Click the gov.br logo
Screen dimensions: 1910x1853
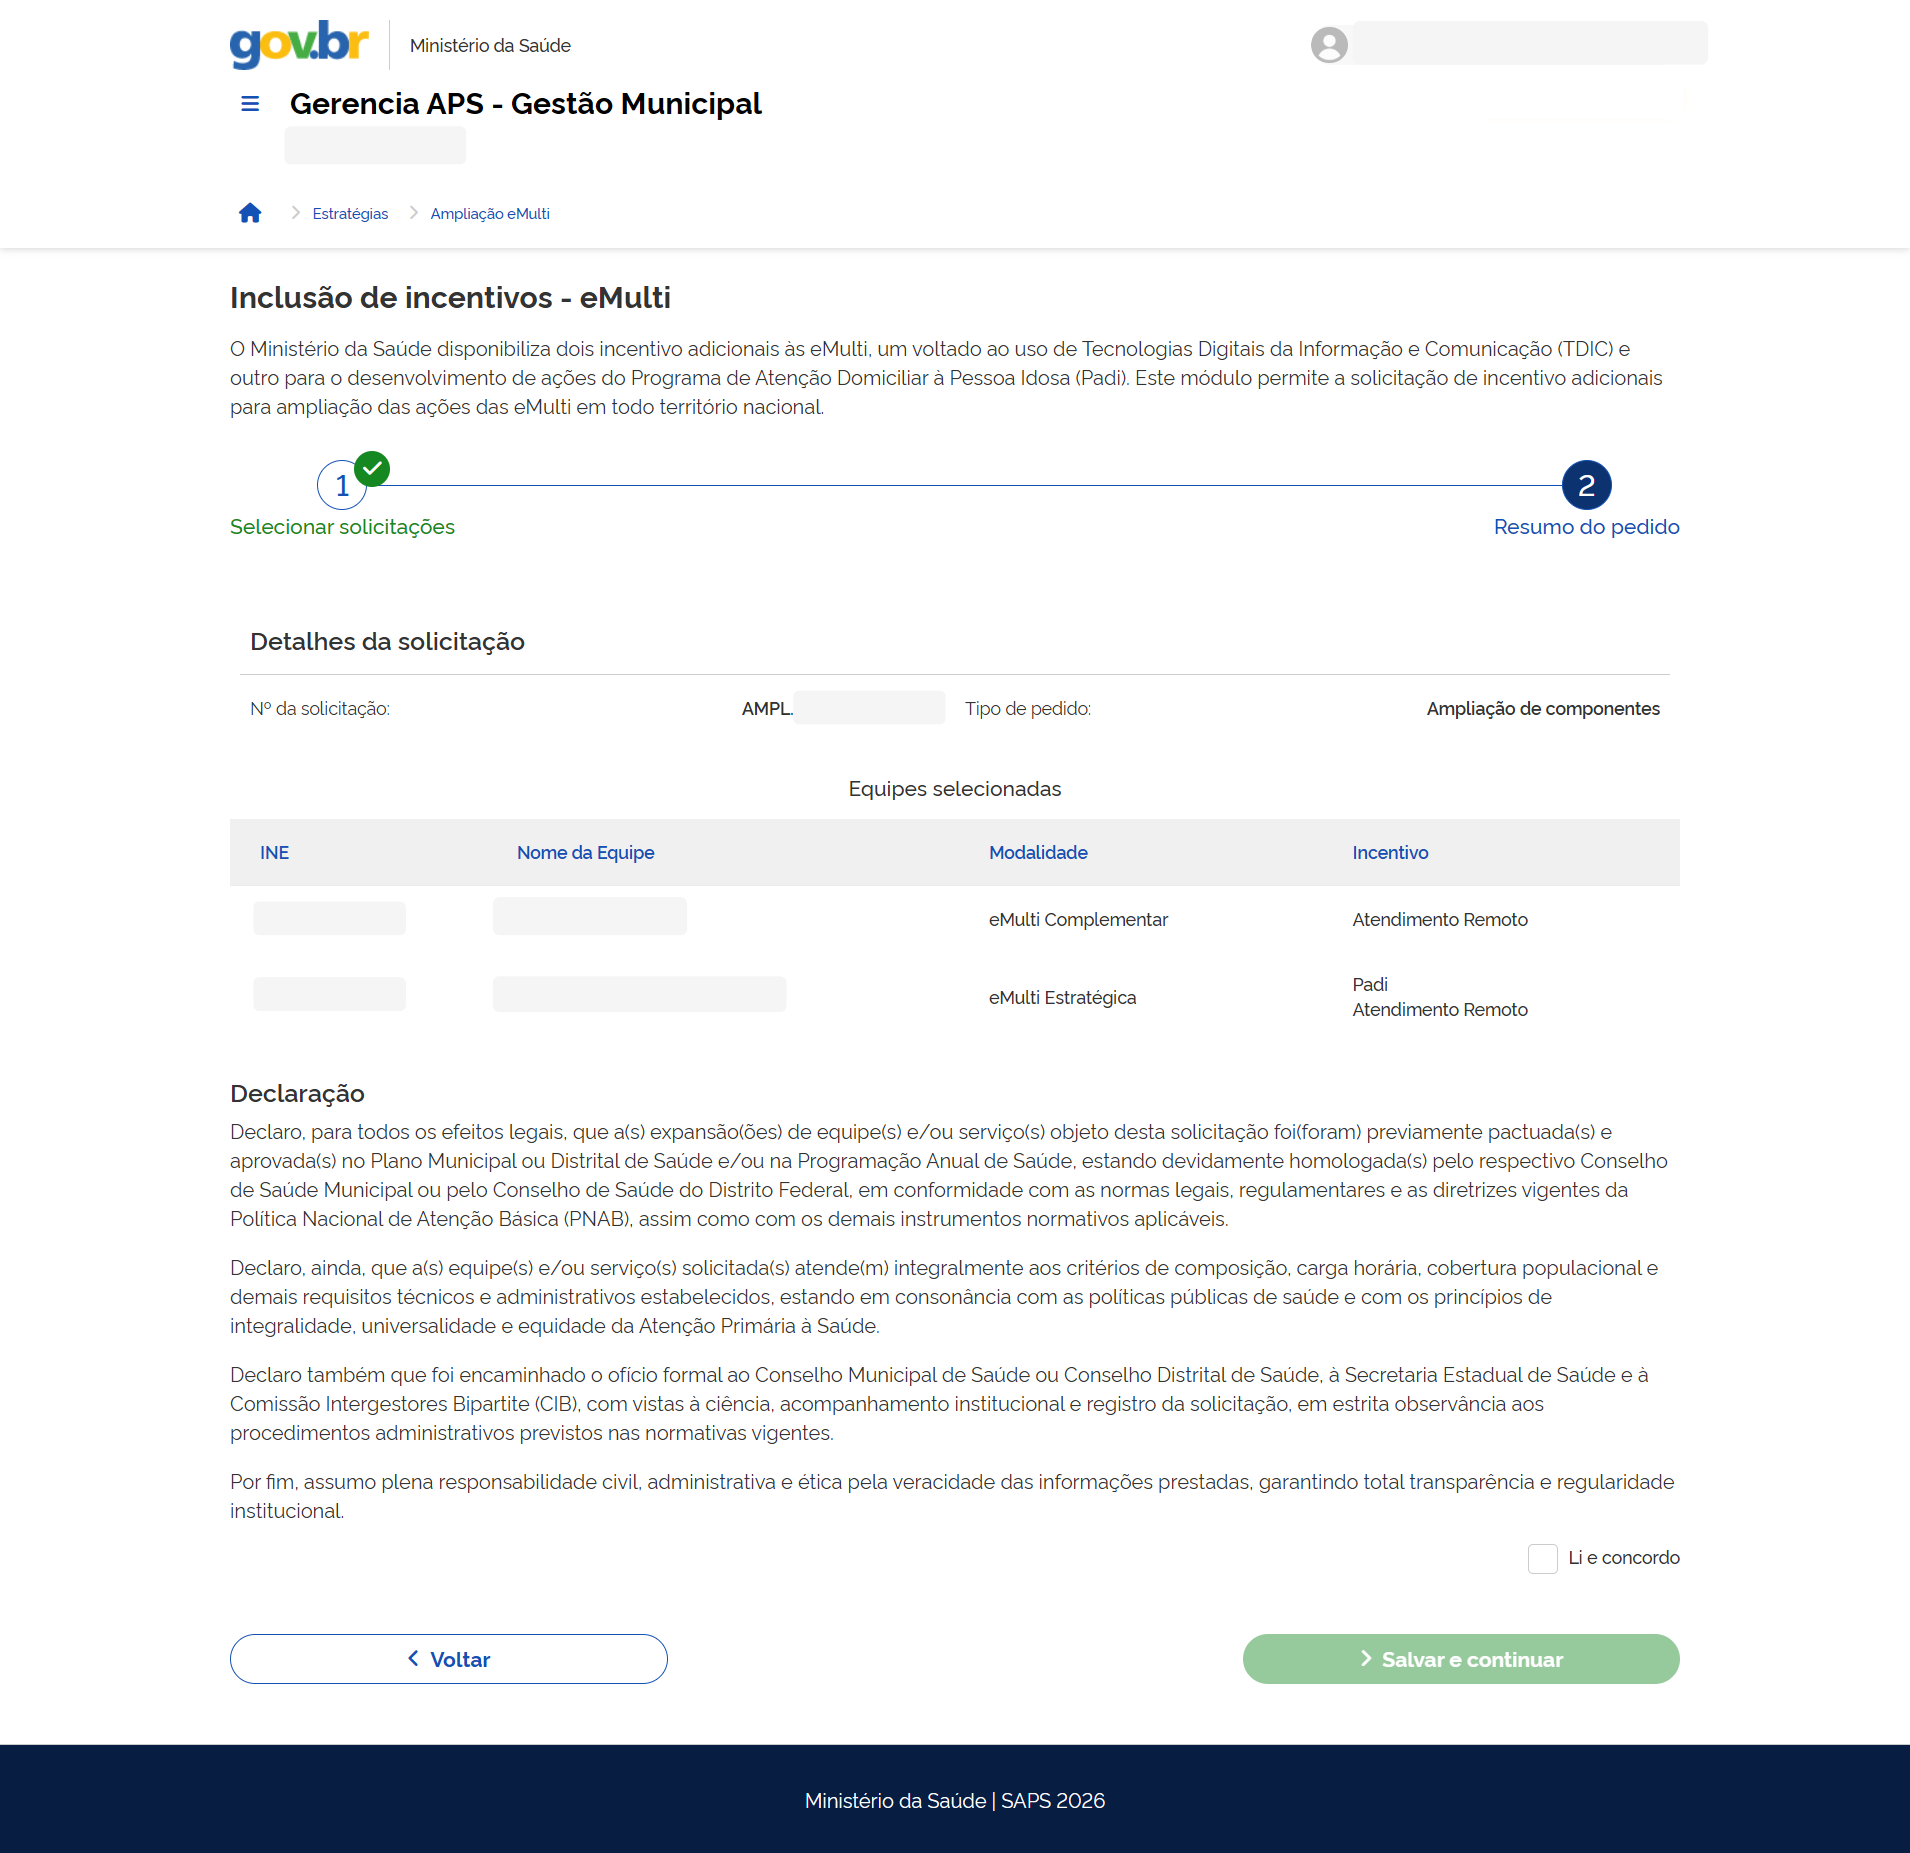click(x=299, y=45)
